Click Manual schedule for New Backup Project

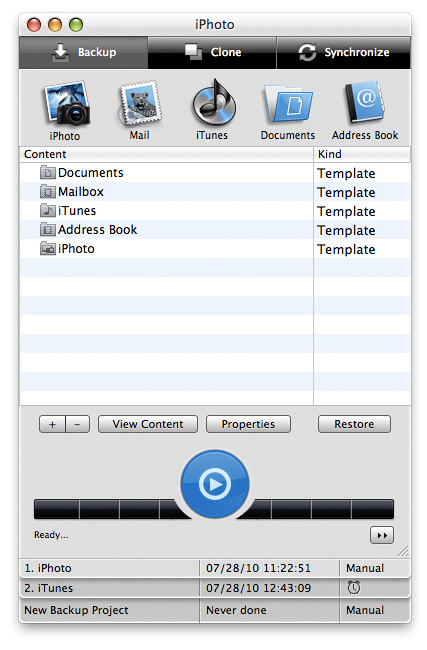(x=365, y=610)
